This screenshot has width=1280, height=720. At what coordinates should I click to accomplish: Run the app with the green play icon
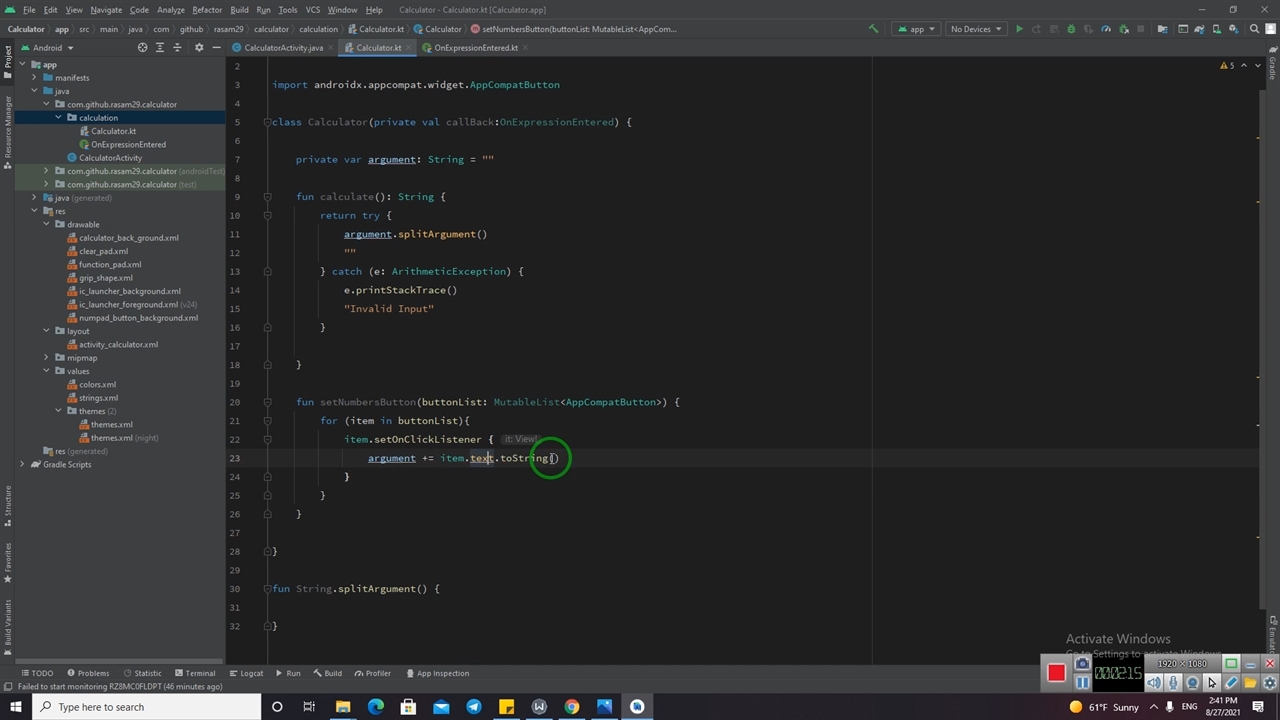coord(1019,29)
